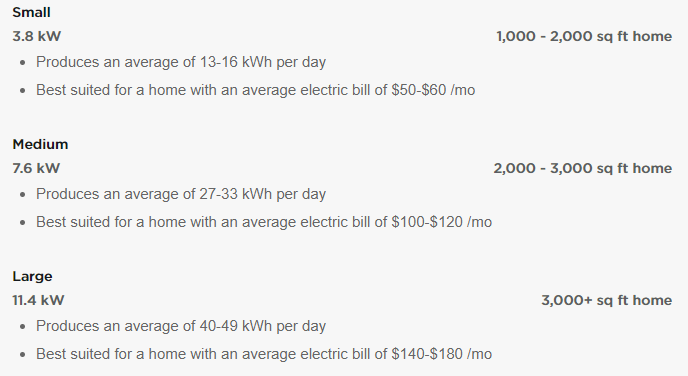
Task: Click the Medium system size heading
Action: [x=40, y=144]
